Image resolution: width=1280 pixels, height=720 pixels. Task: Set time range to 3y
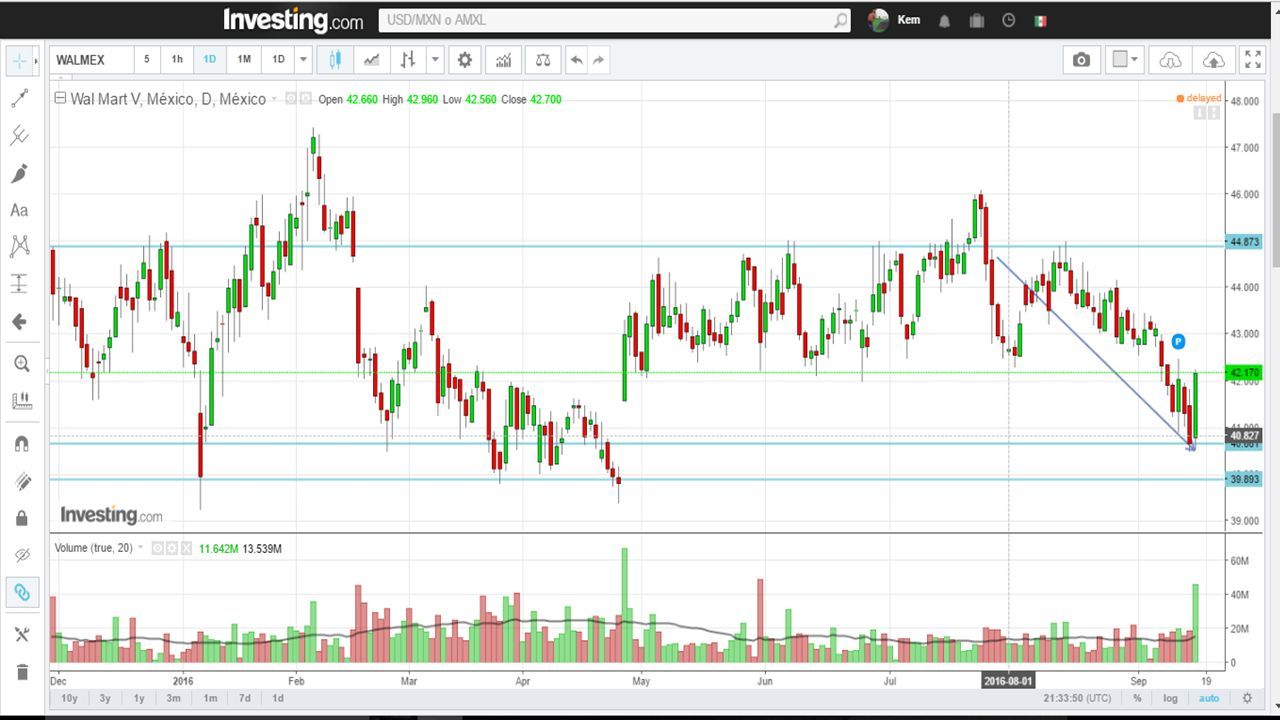[x=104, y=698]
